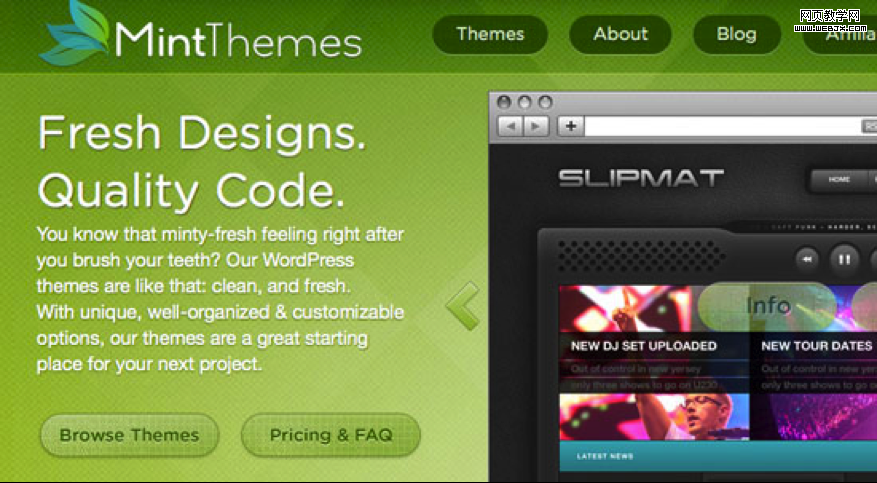Go to the Blog page

[737, 34]
